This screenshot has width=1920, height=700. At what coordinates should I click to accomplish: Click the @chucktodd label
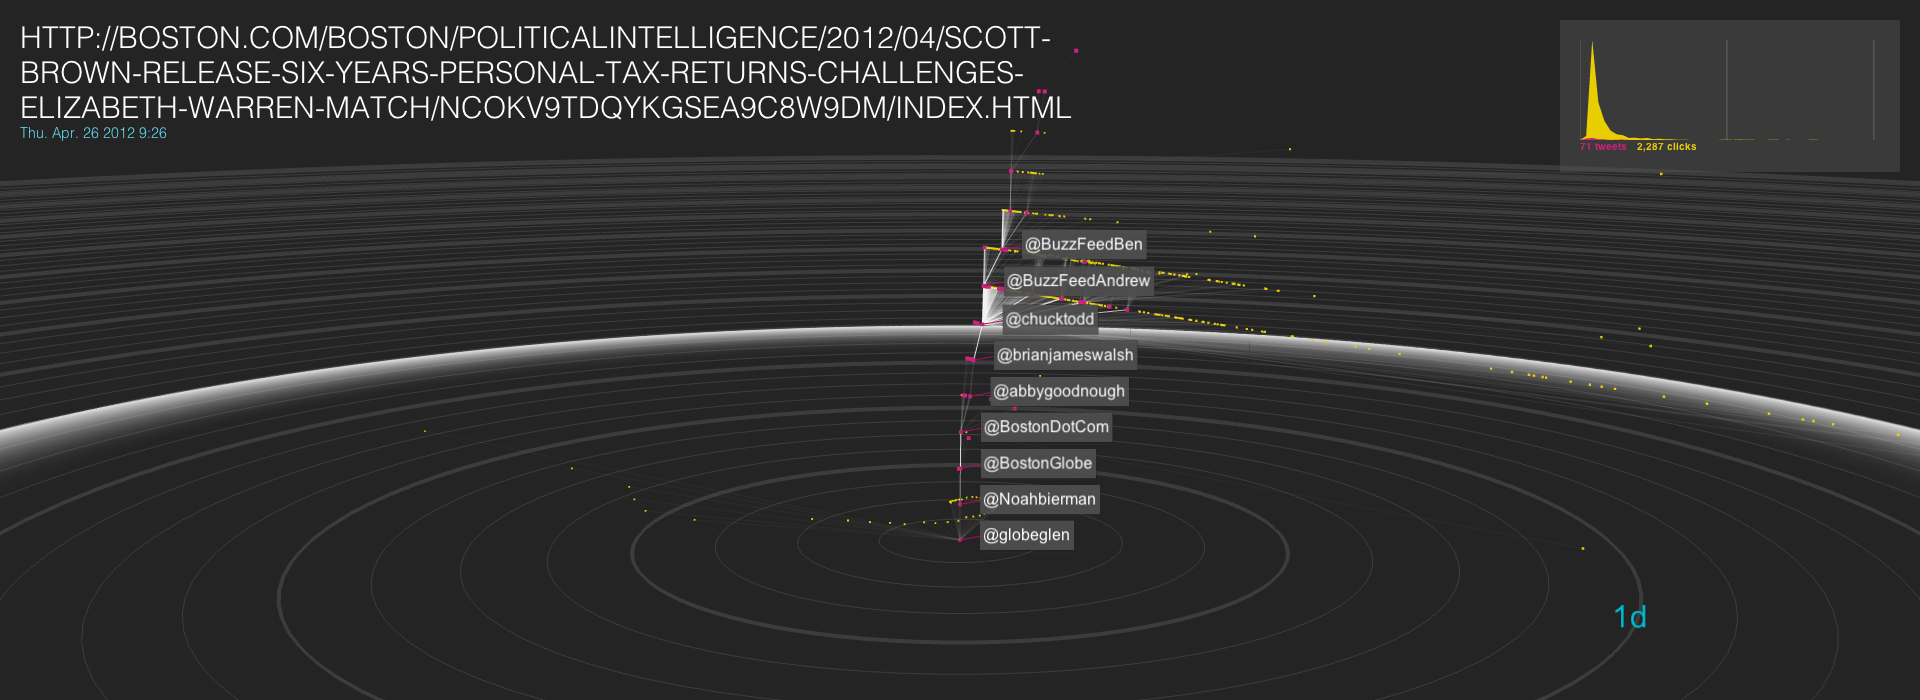tap(1049, 319)
